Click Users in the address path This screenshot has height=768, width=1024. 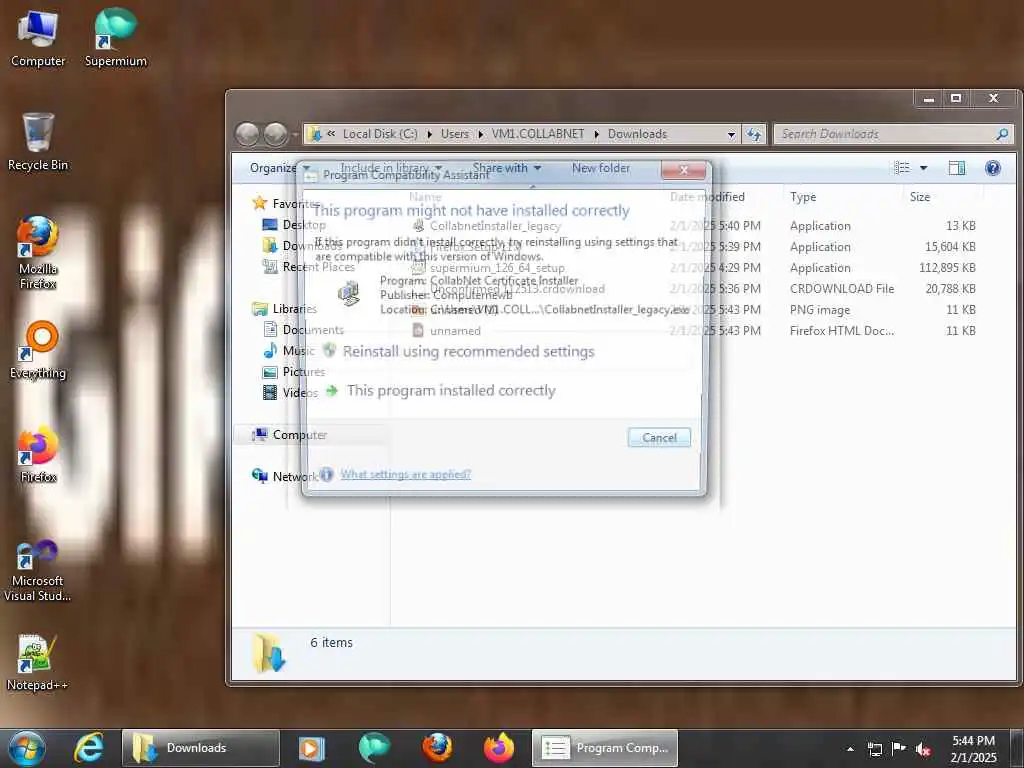pyautogui.click(x=455, y=134)
